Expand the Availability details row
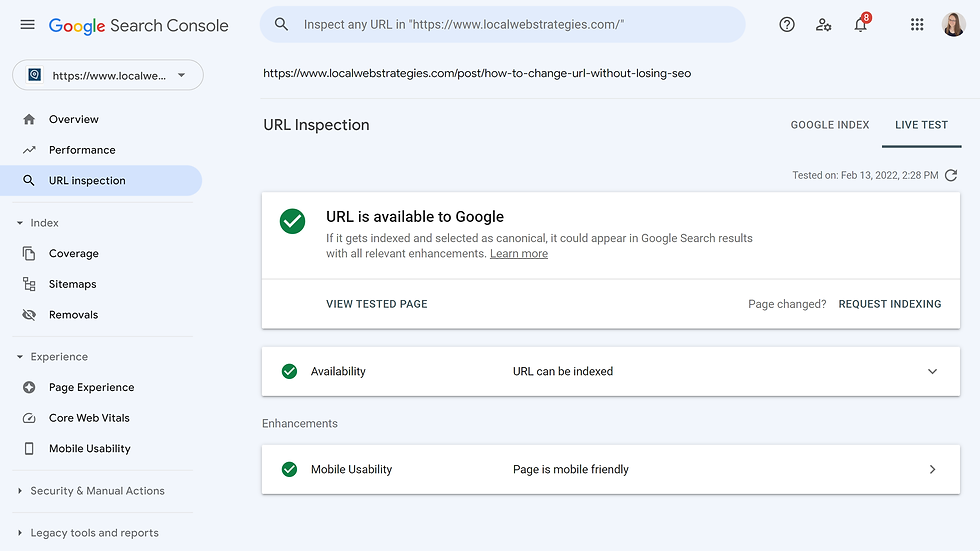This screenshot has height=551, width=980. point(611,372)
